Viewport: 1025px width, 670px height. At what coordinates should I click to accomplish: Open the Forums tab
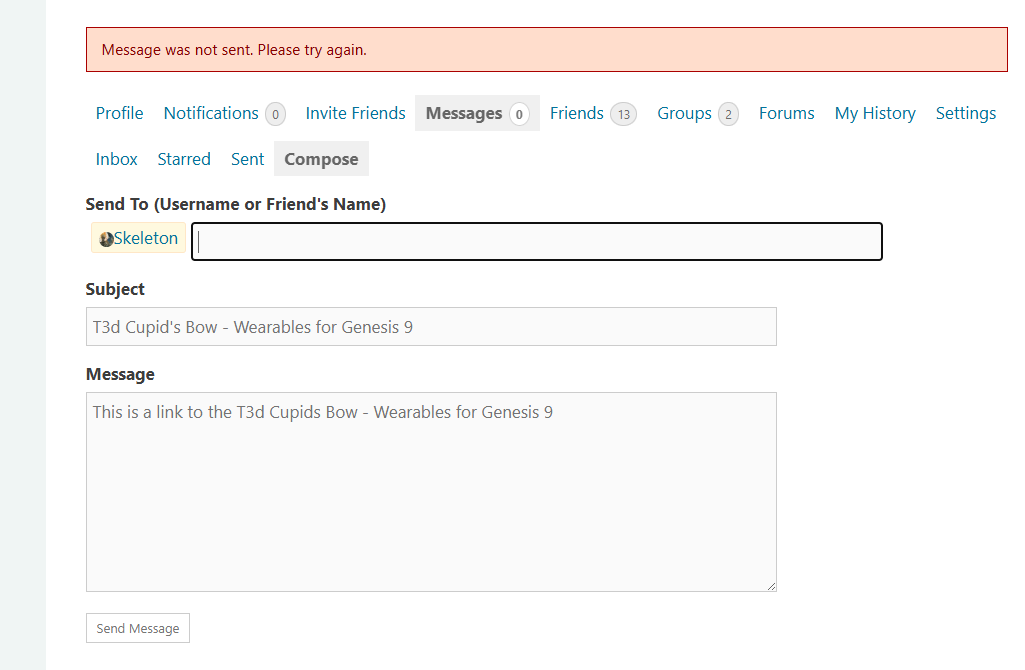[x=786, y=113]
